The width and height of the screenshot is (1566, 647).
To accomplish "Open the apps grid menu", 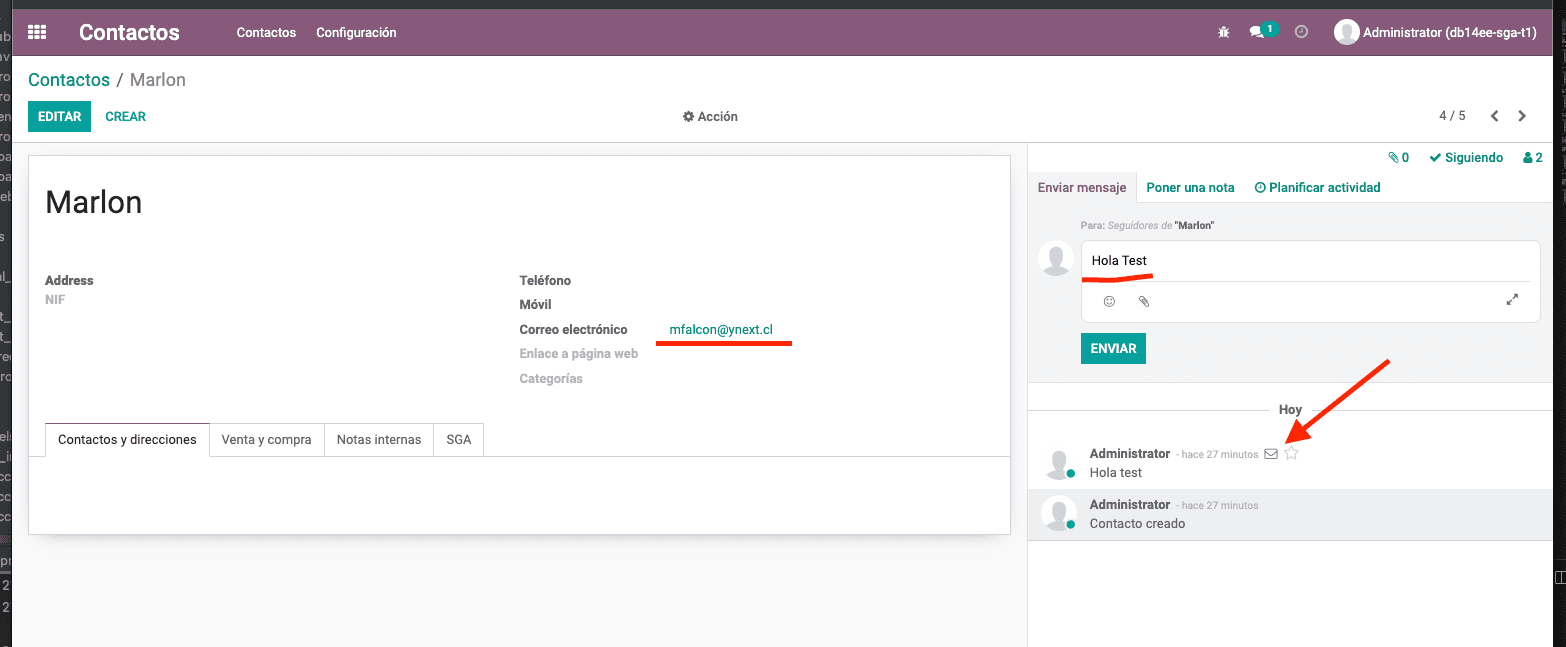I will 37,32.
